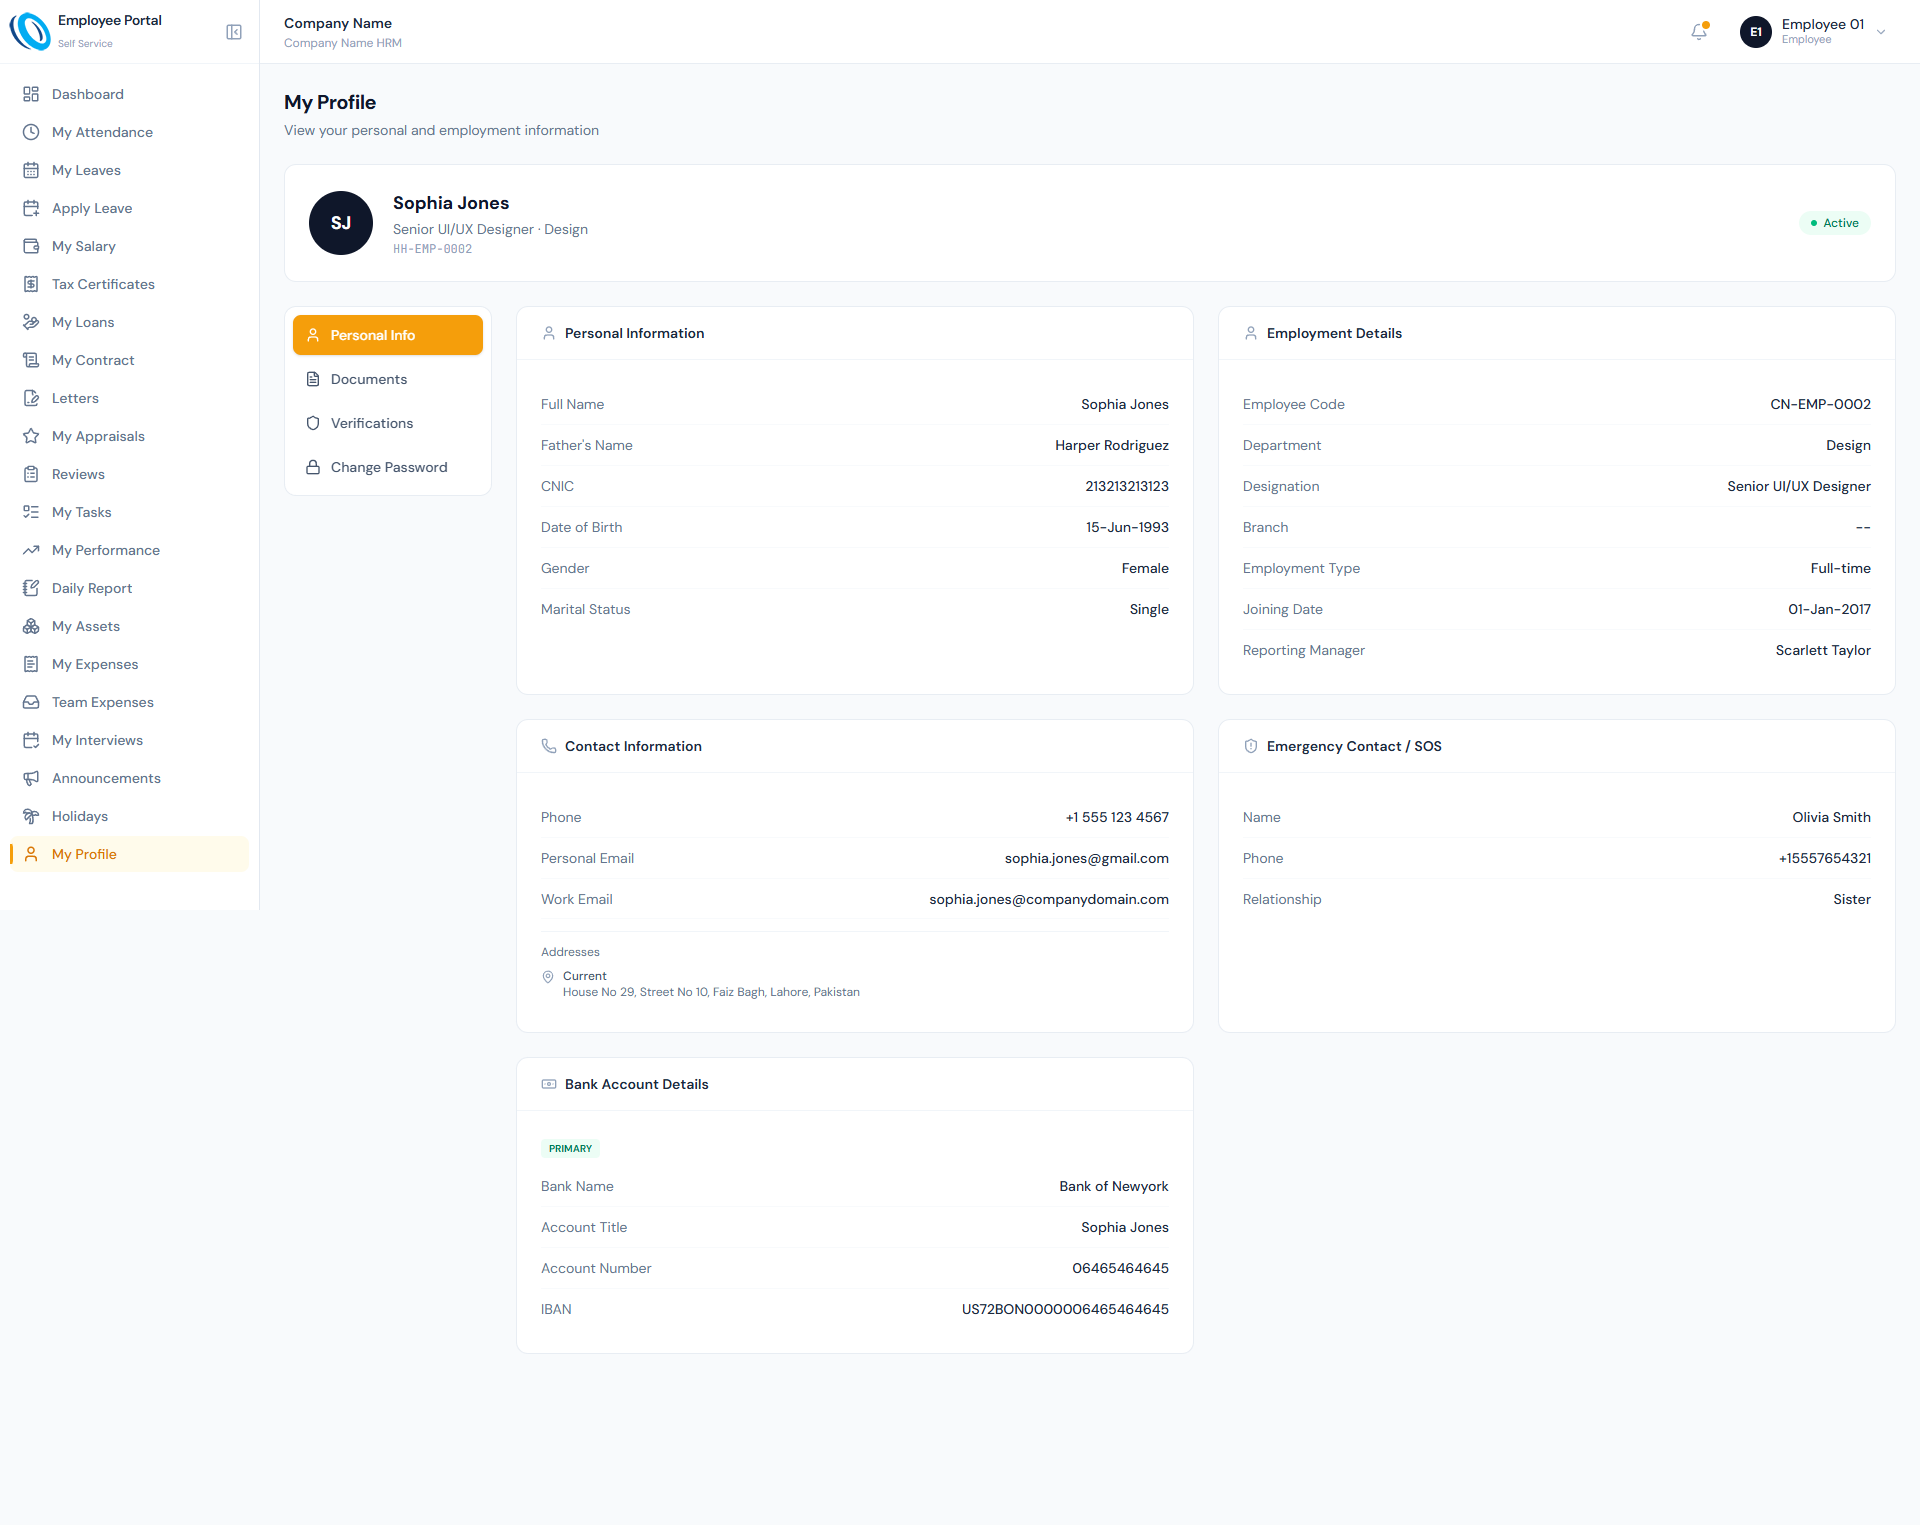Viewport: 1920px width, 1525px height.
Task: Go to My Attendance page
Action: tap(129, 132)
